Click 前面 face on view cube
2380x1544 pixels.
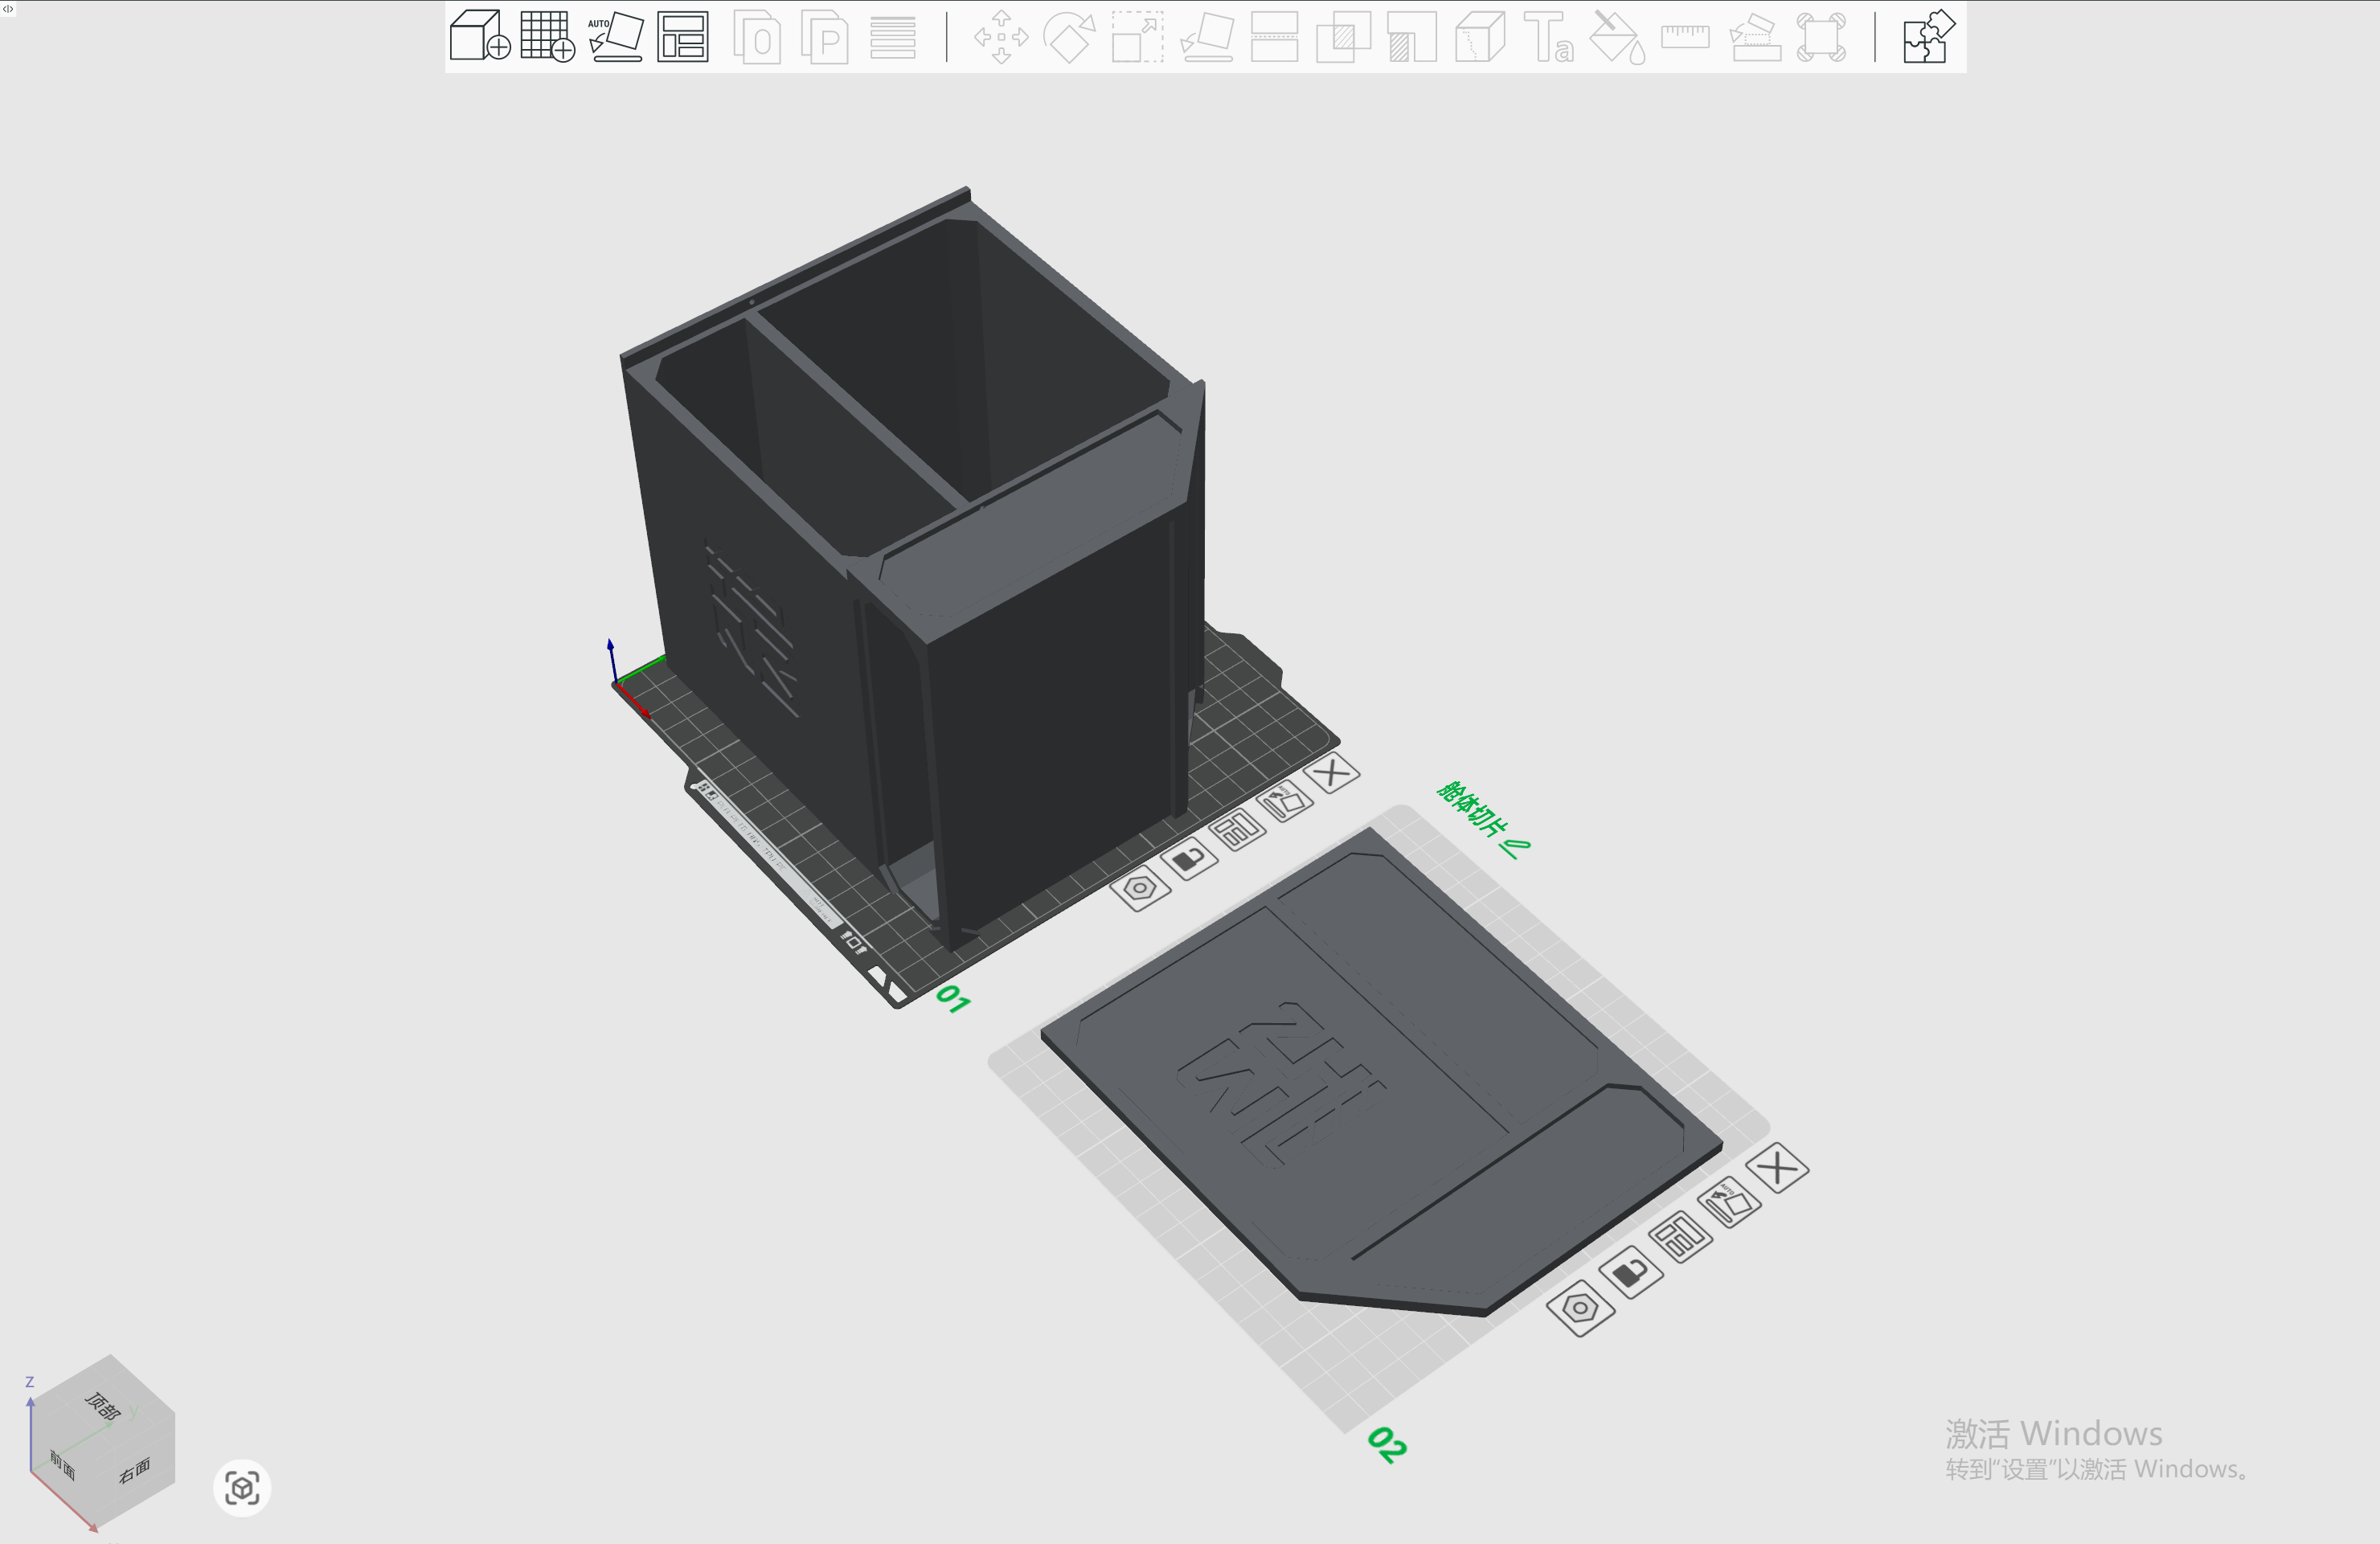point(62,1467)
